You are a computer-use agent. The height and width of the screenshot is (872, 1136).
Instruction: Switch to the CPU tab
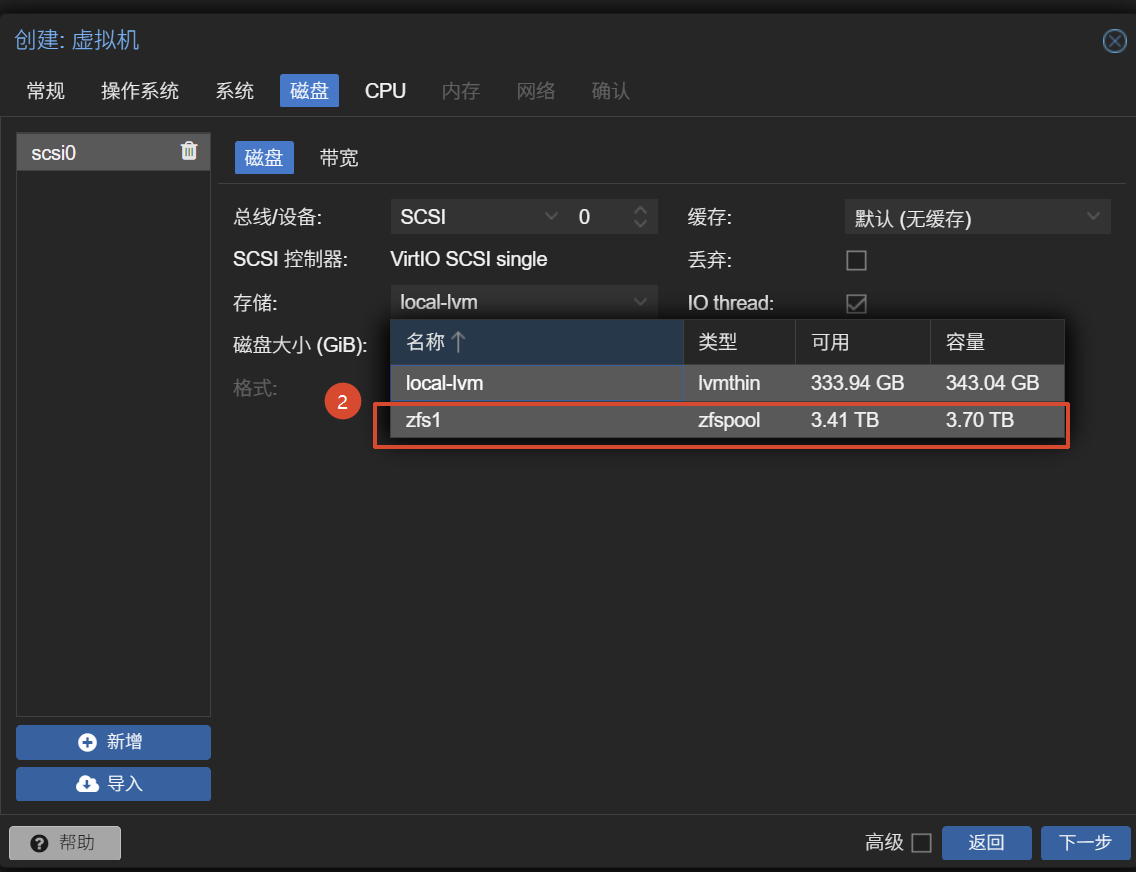(x=385, y=91)
